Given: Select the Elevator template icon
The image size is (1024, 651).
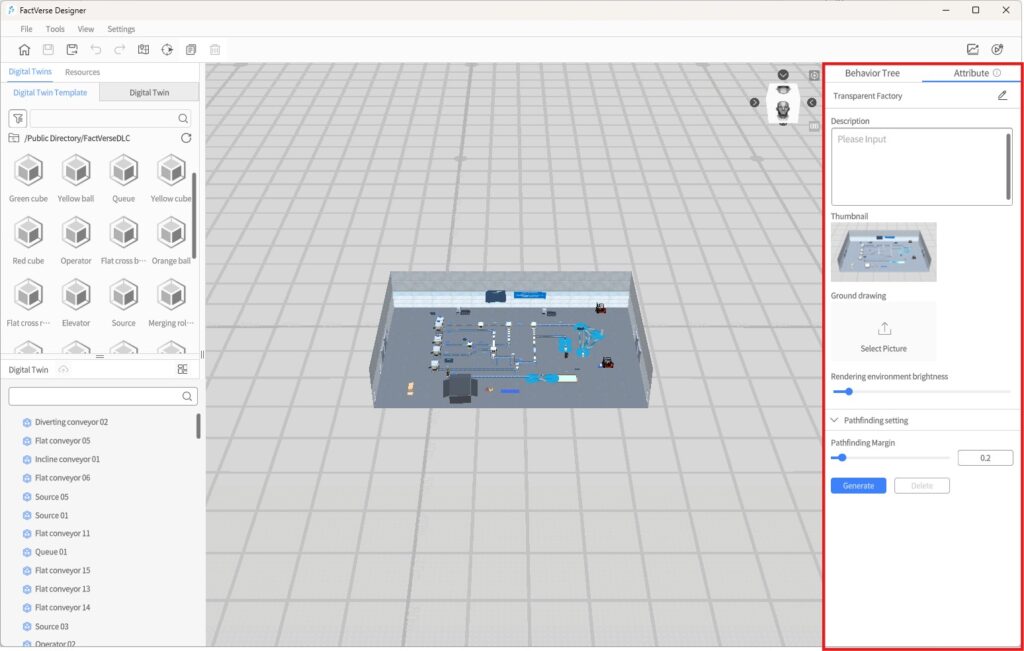Looking at the screenshot, I should [76, 295].
